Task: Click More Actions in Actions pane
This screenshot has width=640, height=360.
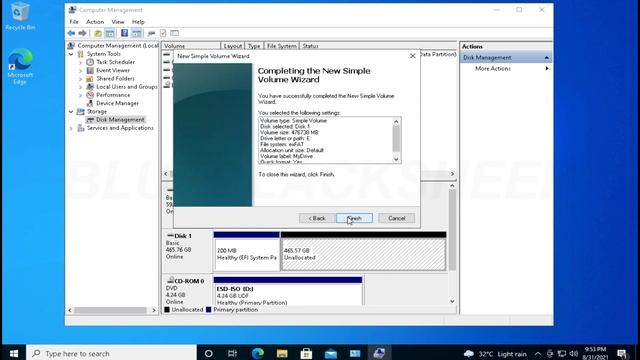Action: tap(493, 69)
